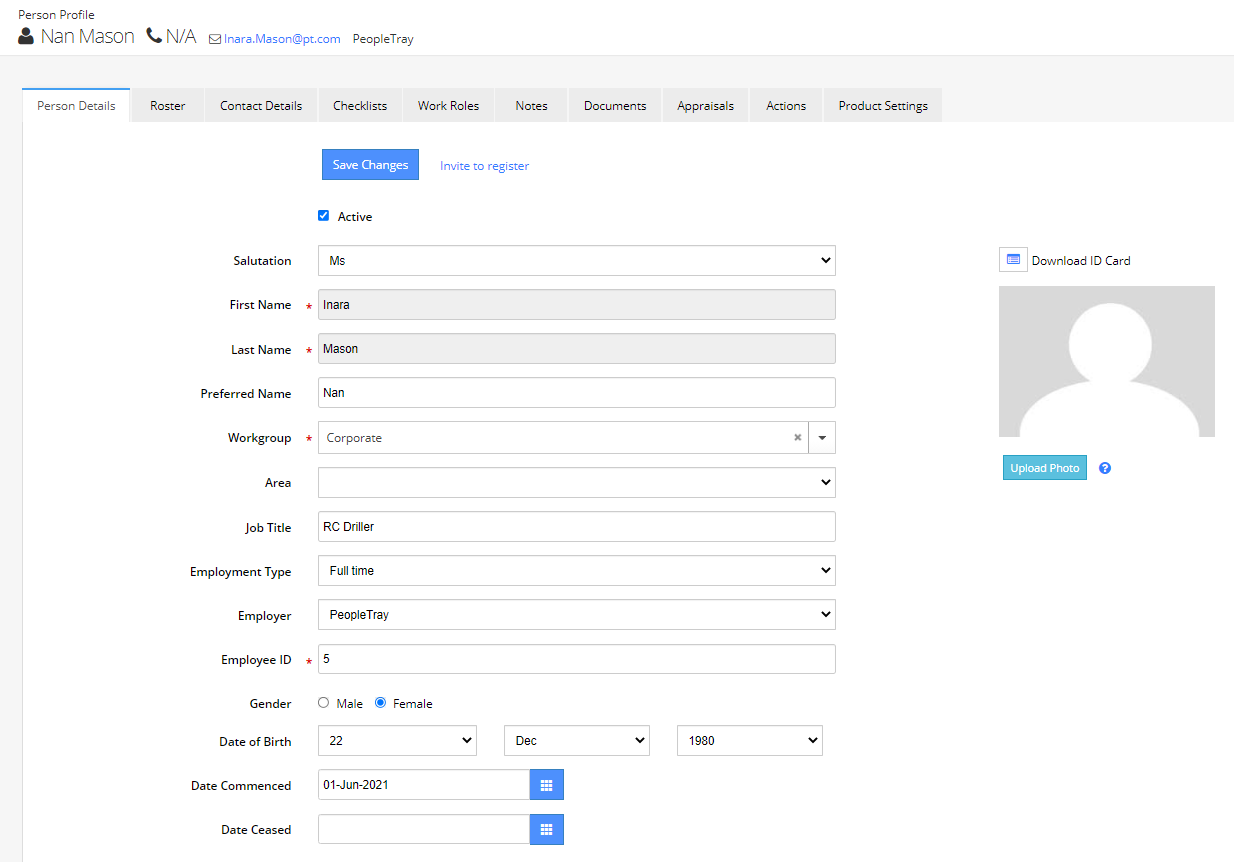Select the Male gender option
Image resolution: width=1234 pixels, height=862 pixels.
[x=323, y=702]
